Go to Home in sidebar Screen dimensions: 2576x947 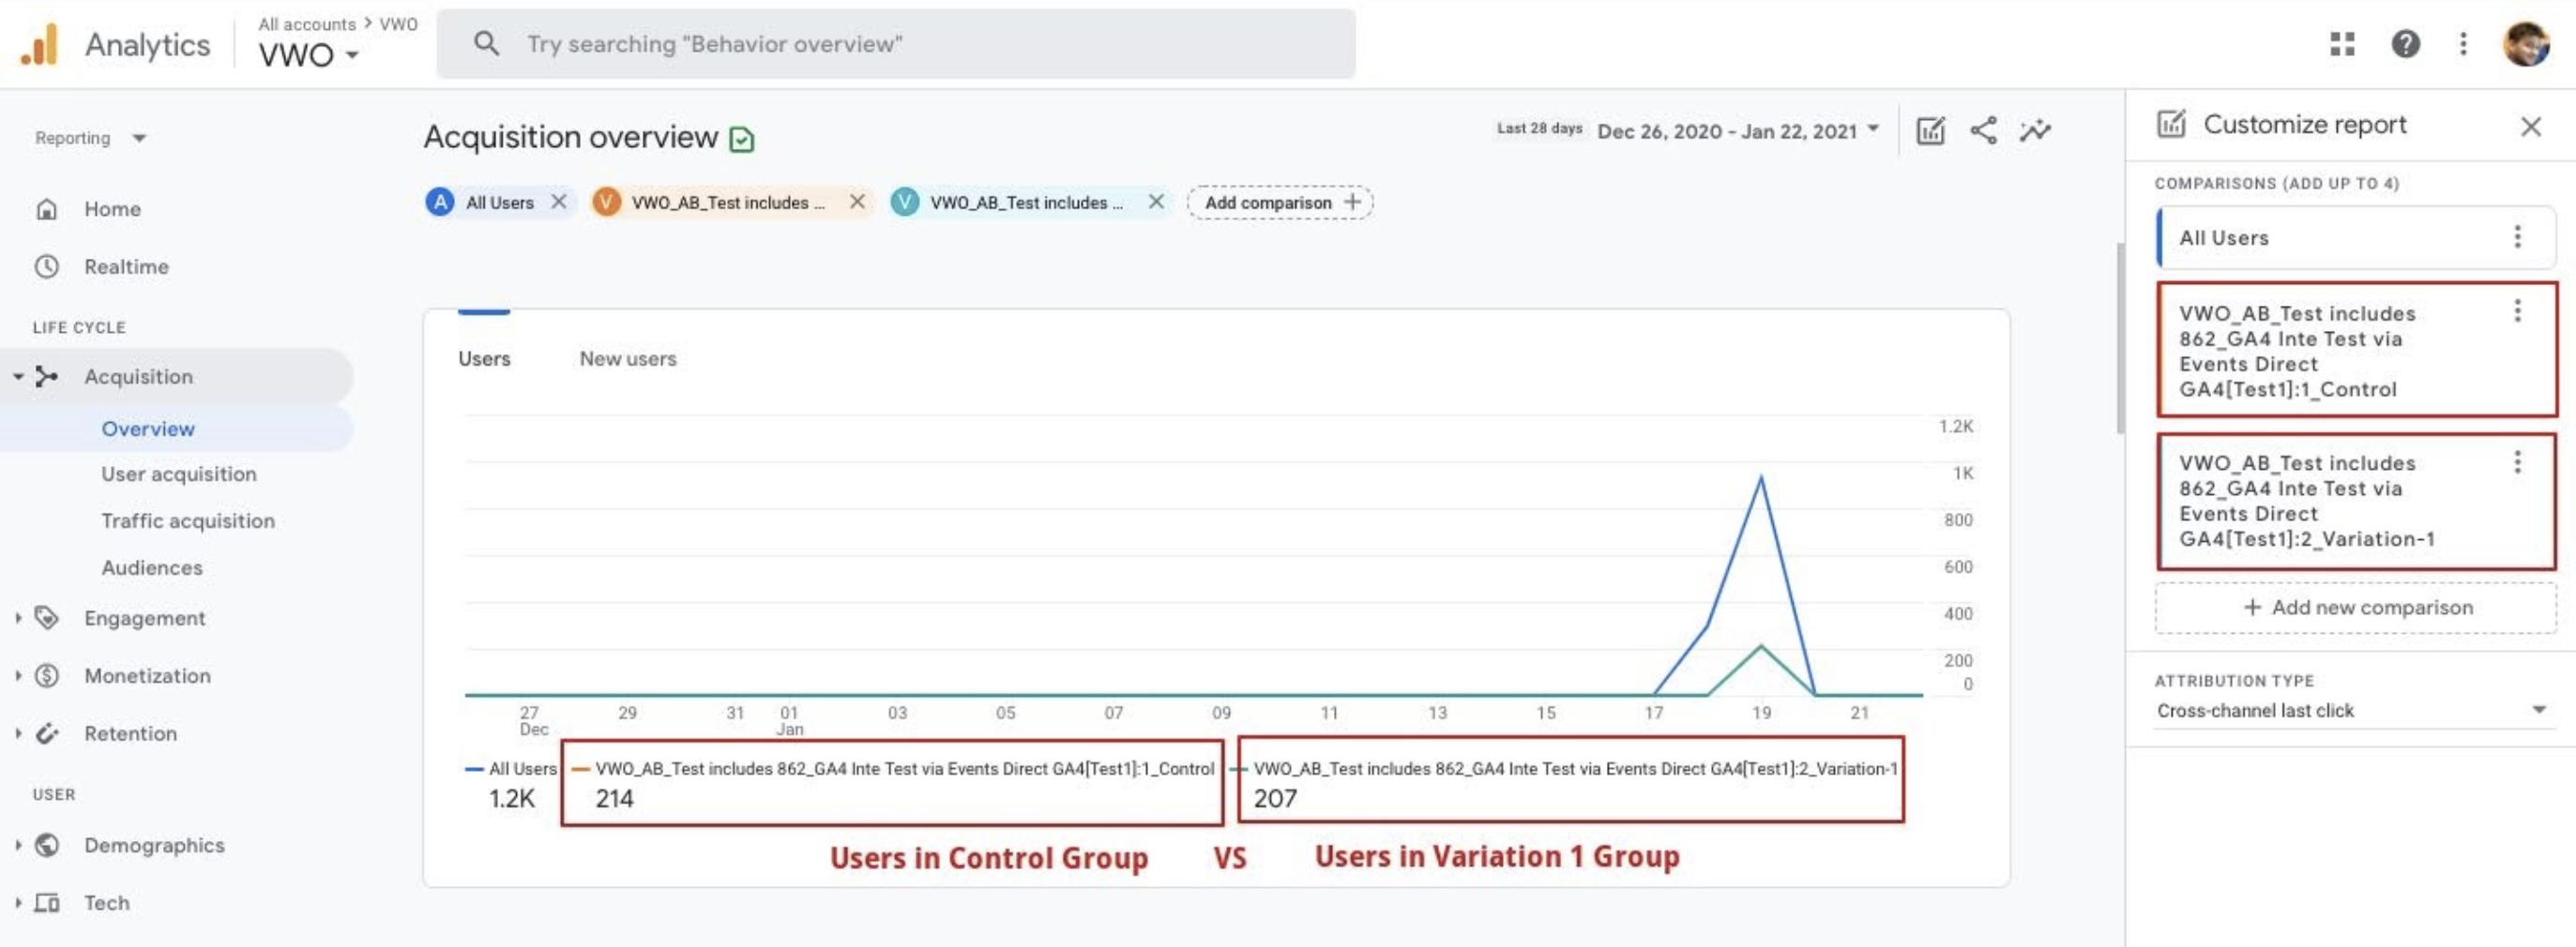112,209
